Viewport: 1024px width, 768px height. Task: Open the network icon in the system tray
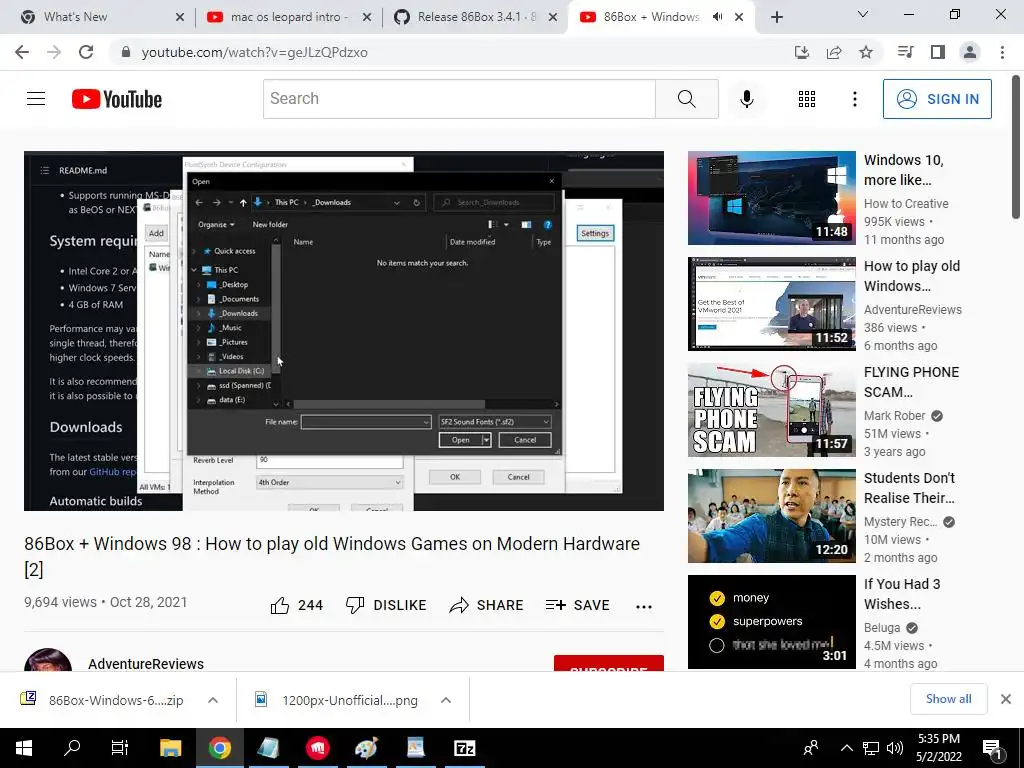pos(871,748)
